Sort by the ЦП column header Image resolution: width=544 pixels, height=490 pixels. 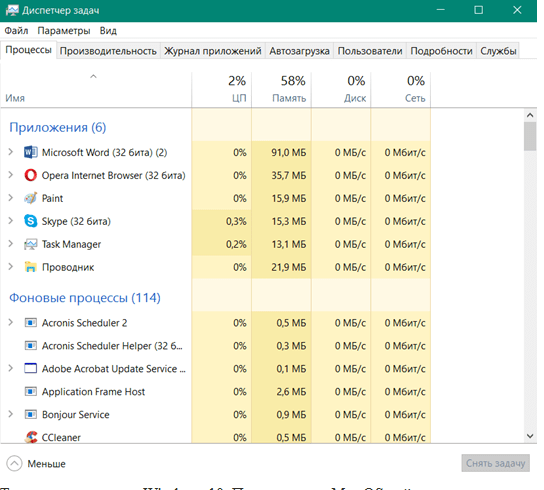(221, 90)
